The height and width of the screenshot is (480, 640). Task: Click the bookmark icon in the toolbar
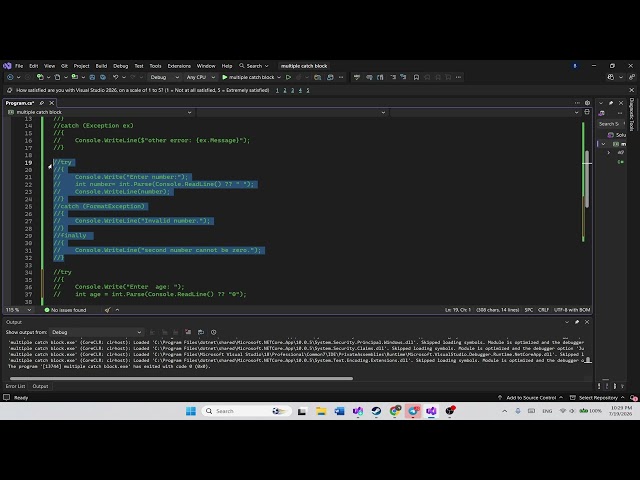click(416, 77)
